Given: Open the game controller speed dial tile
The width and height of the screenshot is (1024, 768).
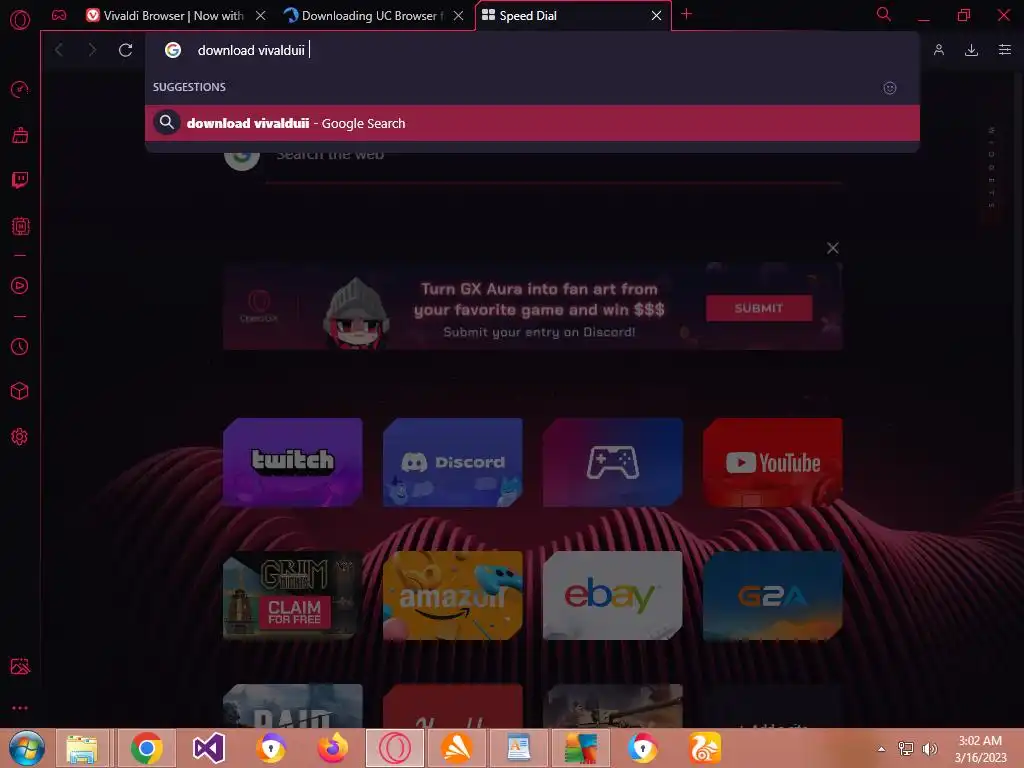Looking at the screenshot, I should 613,462.
